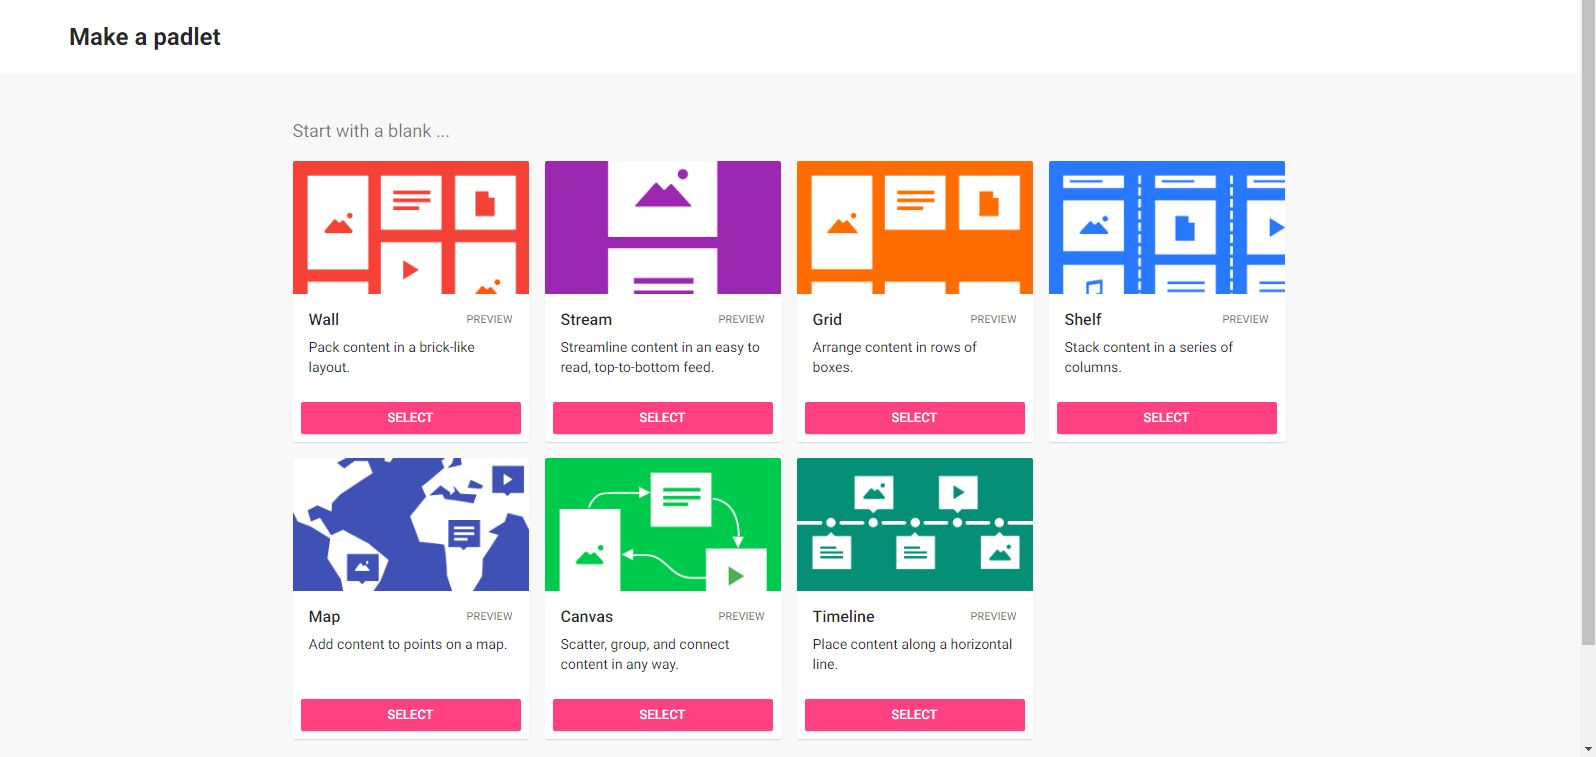Select the Timeline padlet format

914,715
